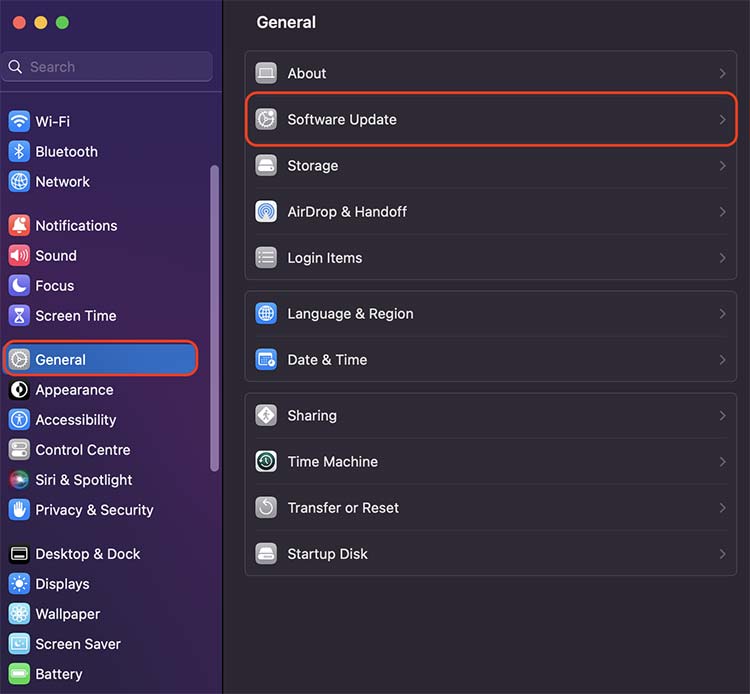Image resolution: width=750 pixels, height=694 pixels.
Task: Select the Storage disk icon
Action: click(266, 165)
